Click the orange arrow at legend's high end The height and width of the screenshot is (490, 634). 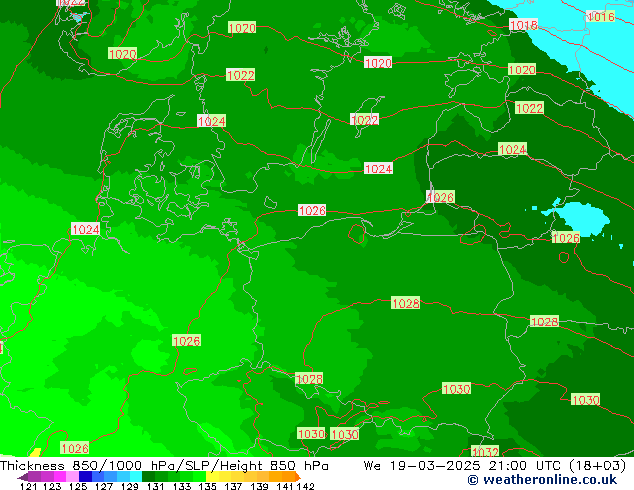click(x=298, y=477)
